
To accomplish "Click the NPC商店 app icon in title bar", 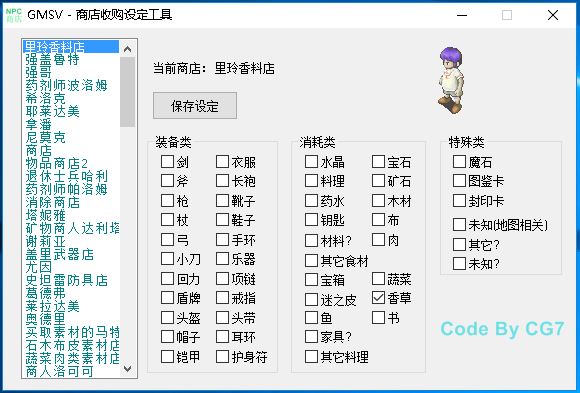I will 14,15.
